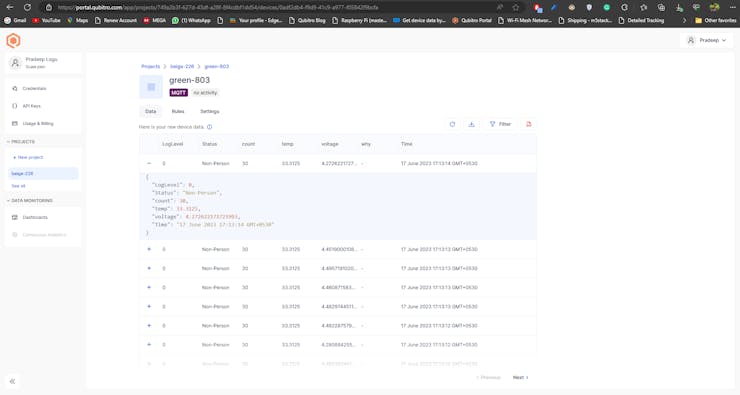Switch to the Data tab
The image size is (740, 395).
[151, 112]
